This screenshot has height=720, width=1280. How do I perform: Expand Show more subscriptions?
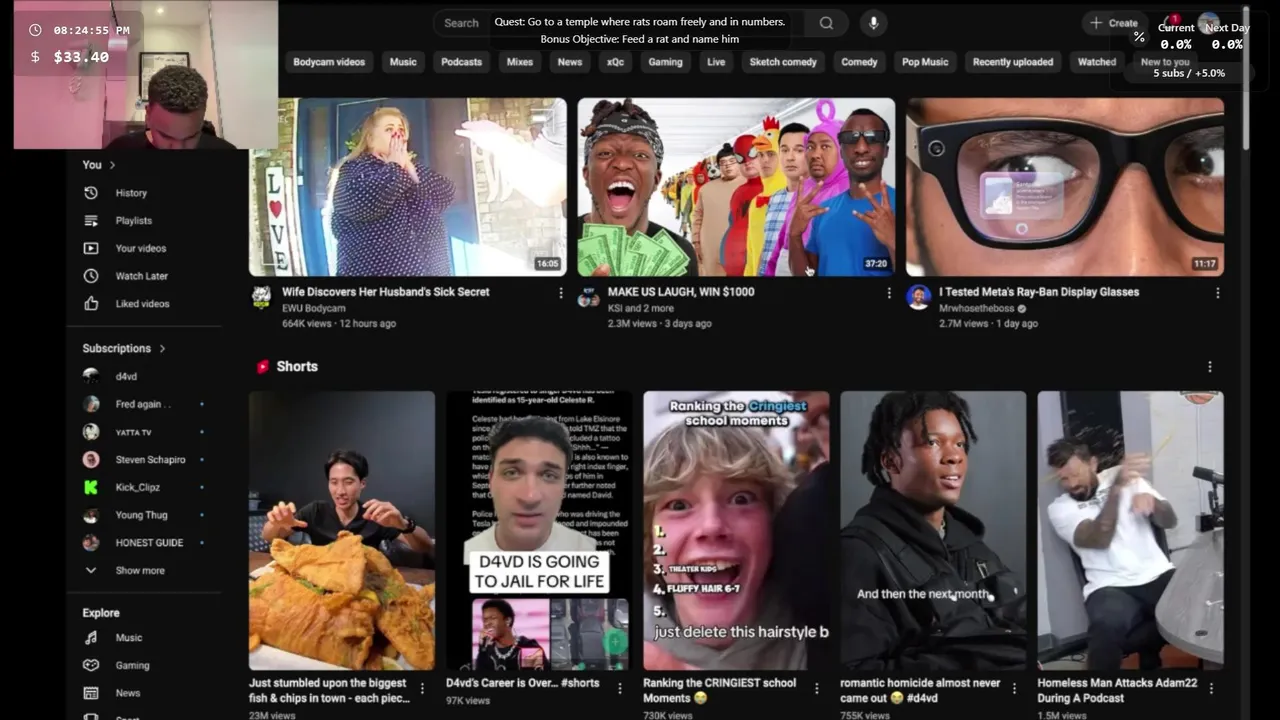click(140, 571)
